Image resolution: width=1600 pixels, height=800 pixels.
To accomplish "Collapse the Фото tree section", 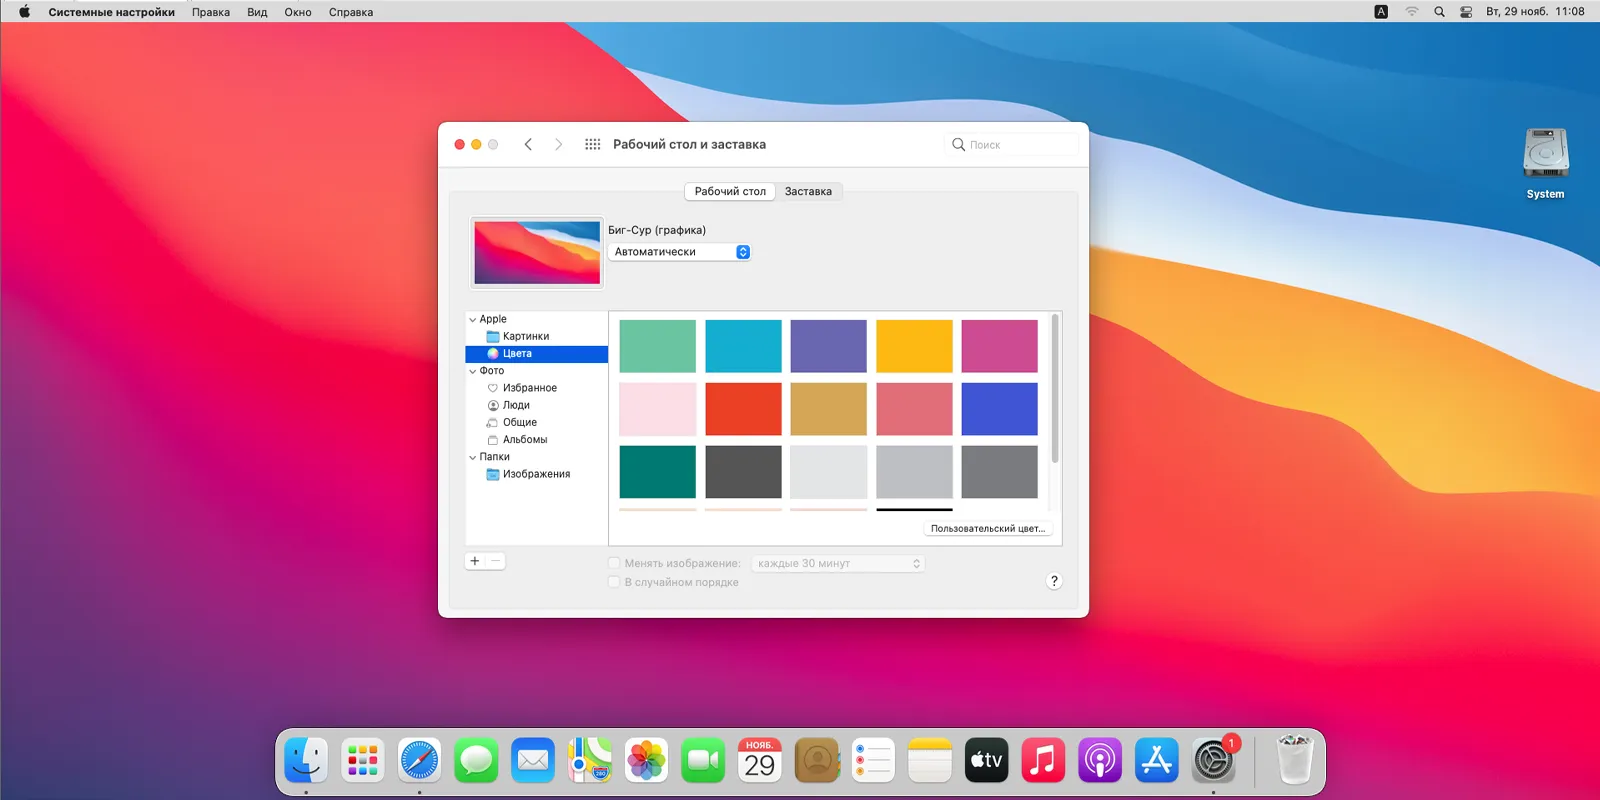I will click(473, 371).
